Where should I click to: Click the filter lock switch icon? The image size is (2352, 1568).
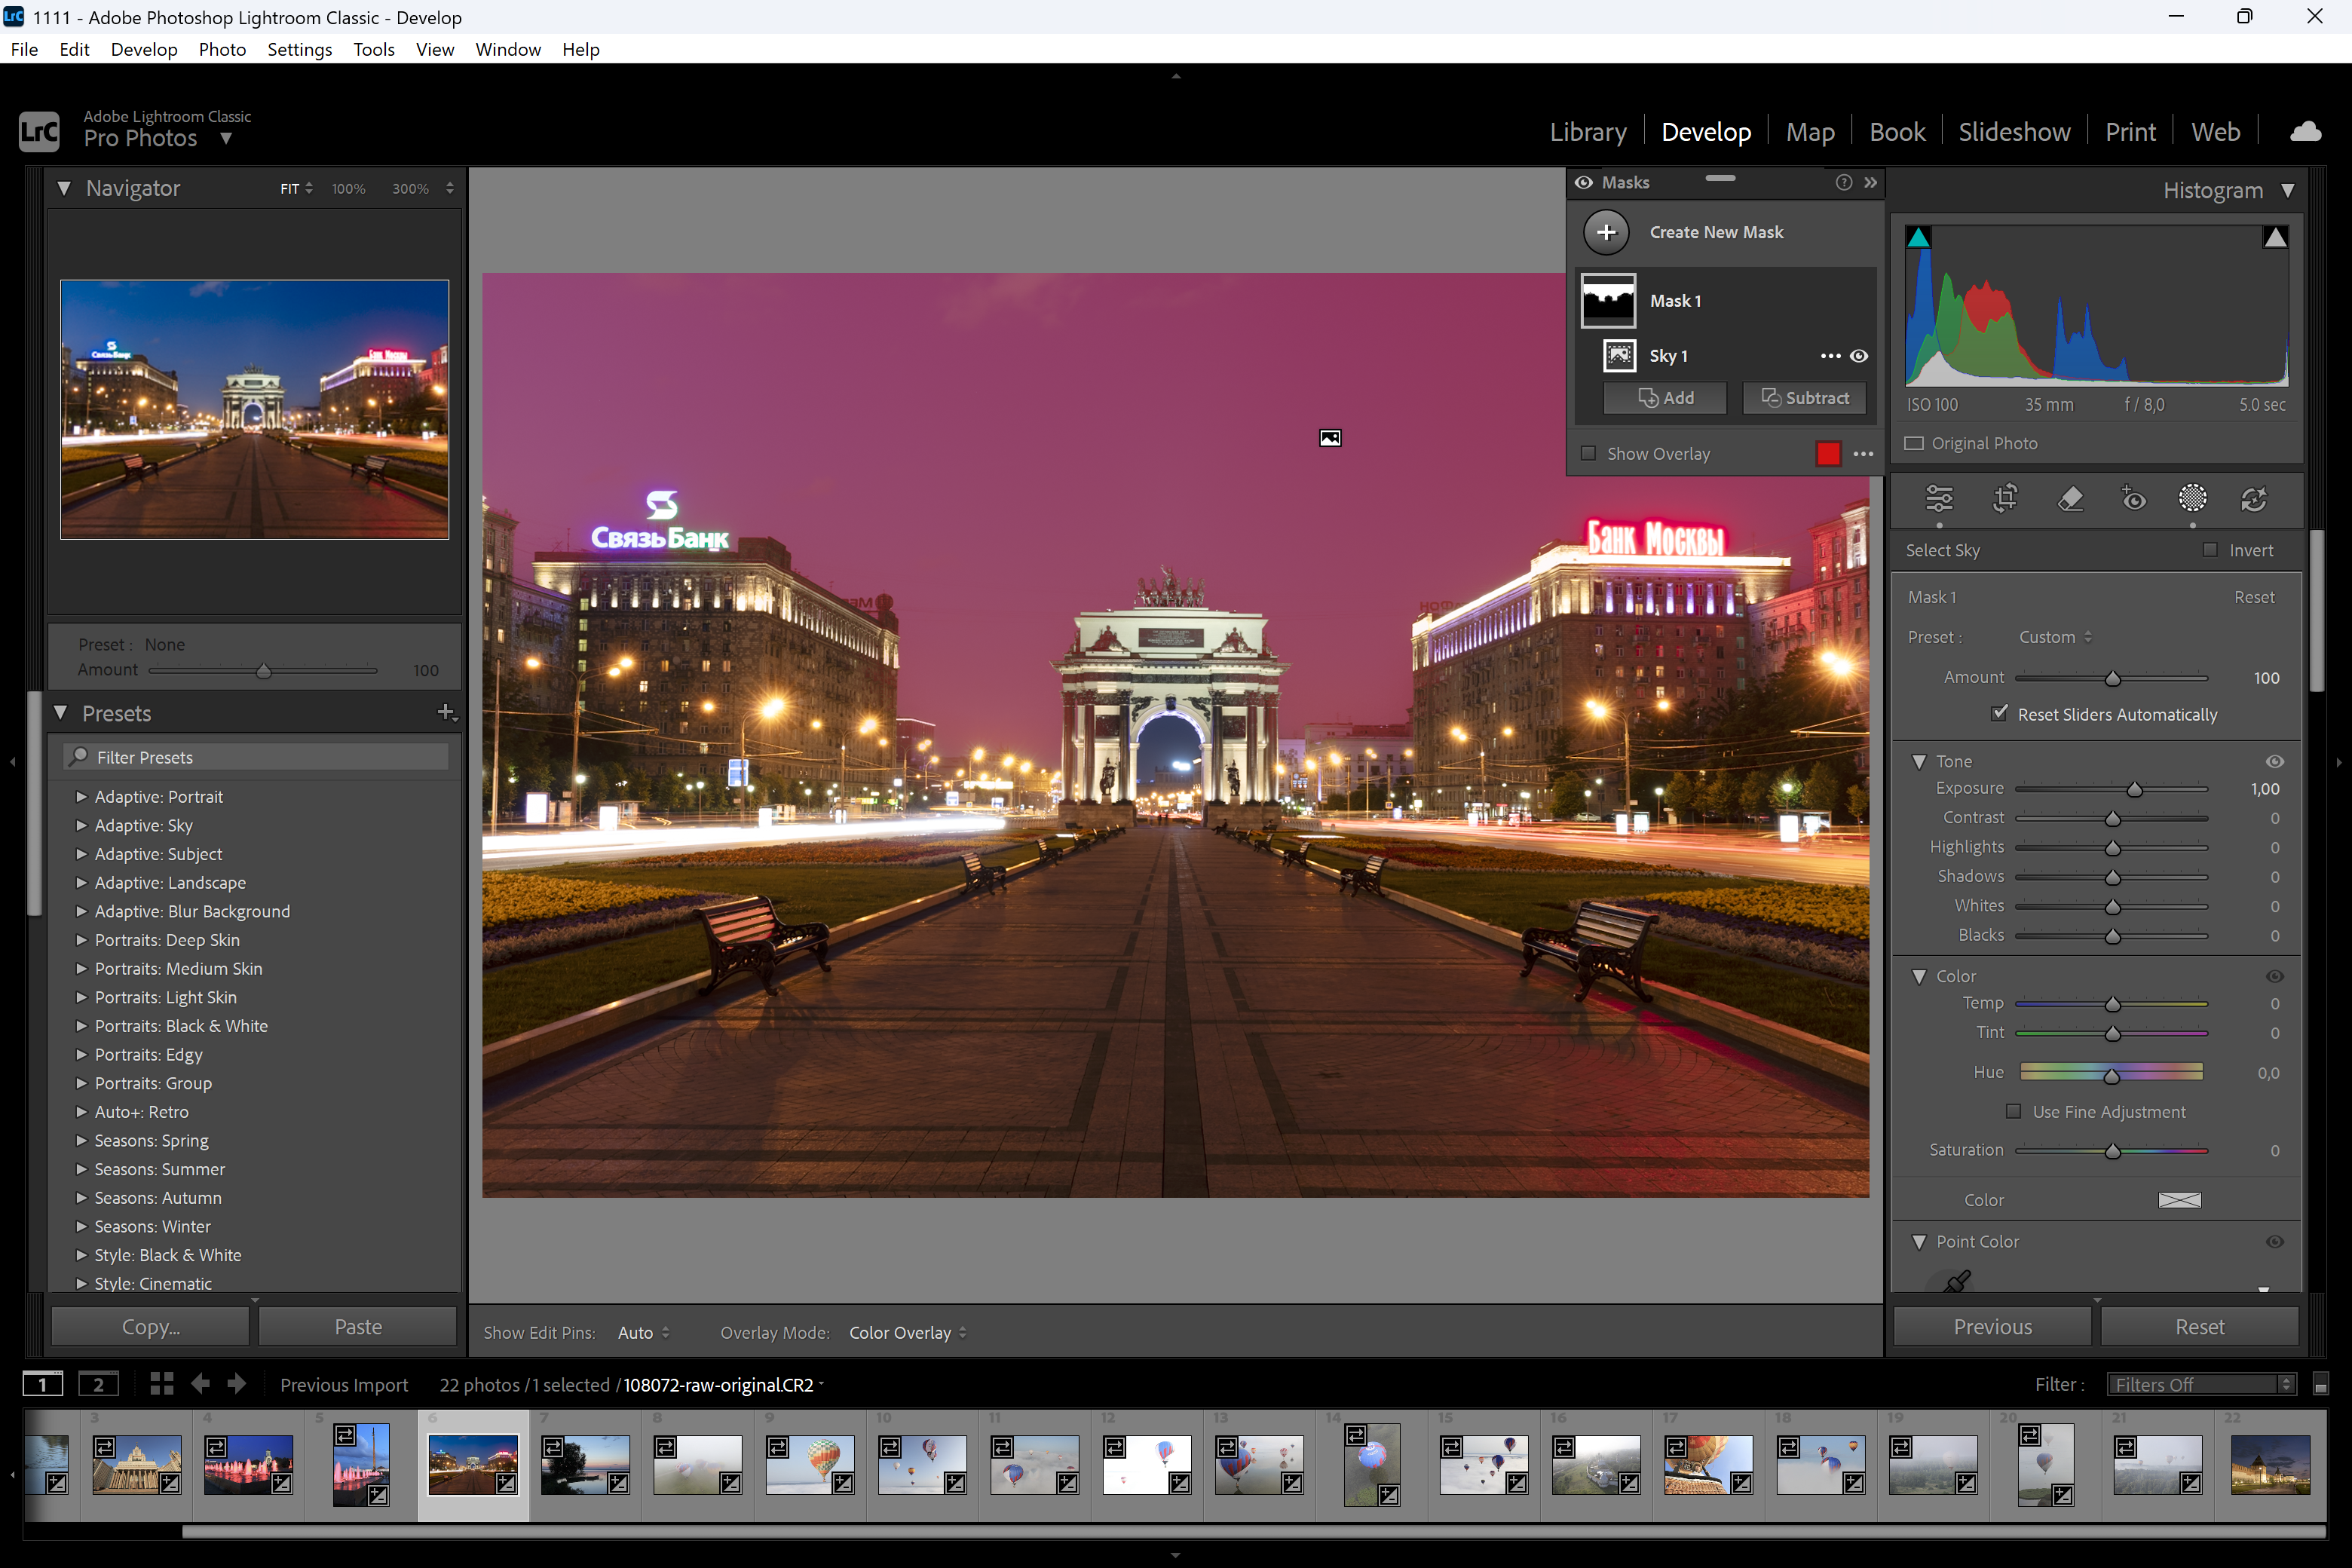[x=2320, y=1385]
